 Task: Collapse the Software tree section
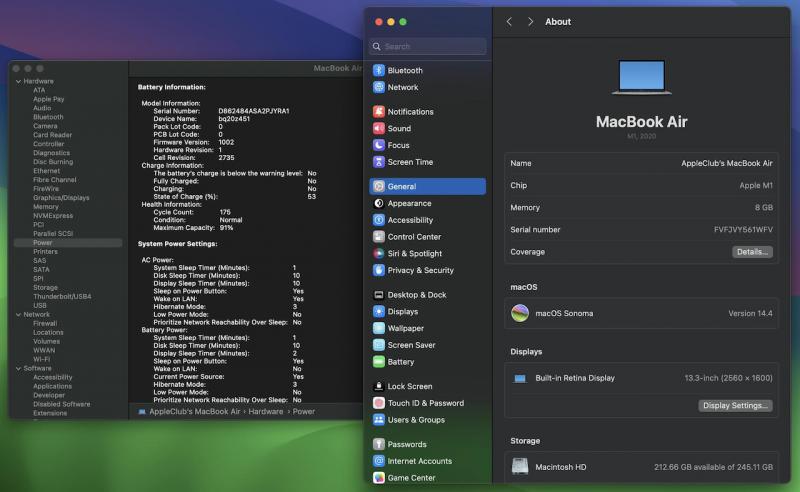coord(17,368)
